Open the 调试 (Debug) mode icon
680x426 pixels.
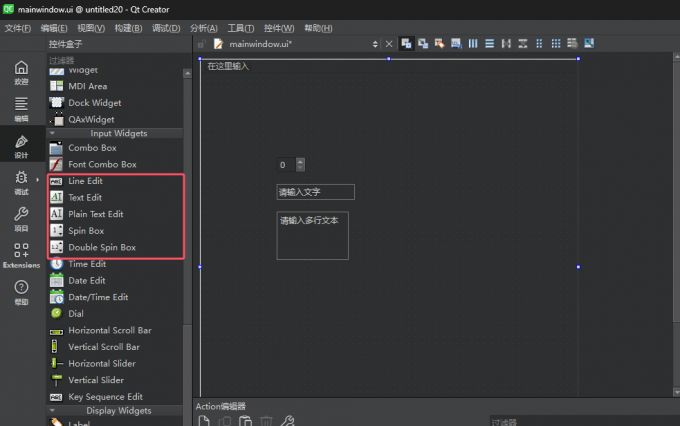click(x=21, y=182)
